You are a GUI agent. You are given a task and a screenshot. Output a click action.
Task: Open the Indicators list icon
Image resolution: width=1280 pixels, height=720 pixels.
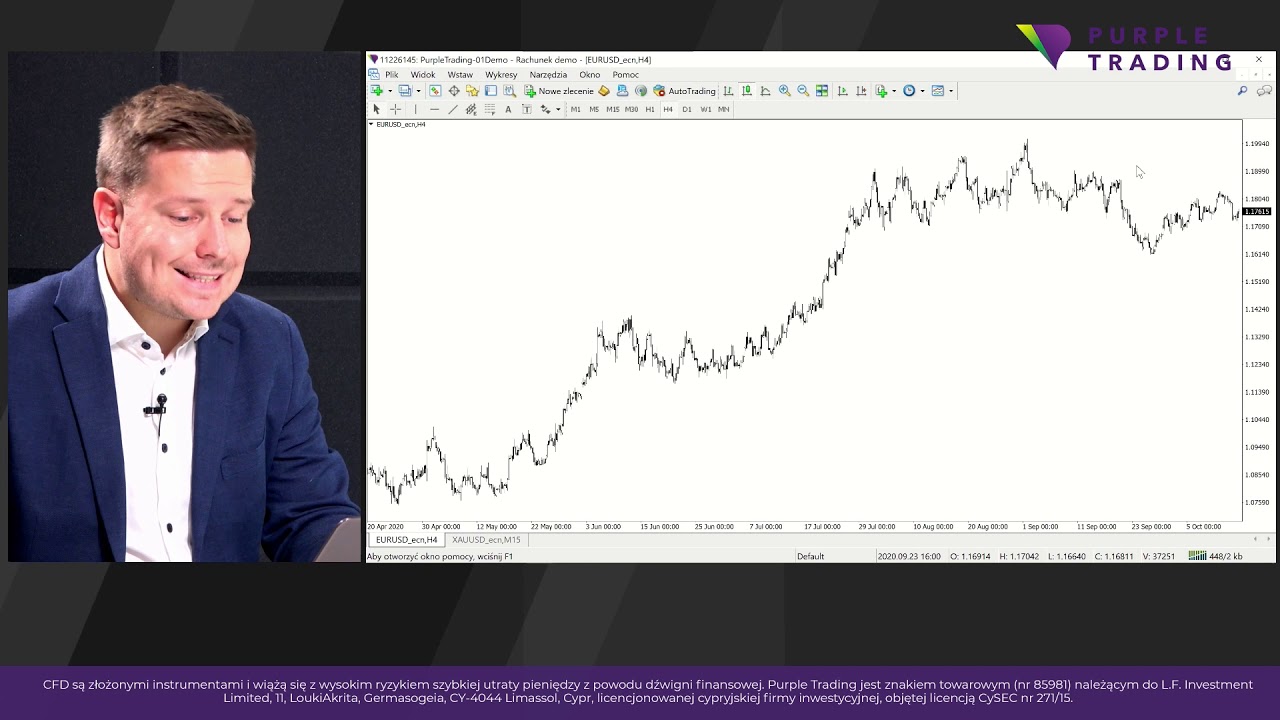[881, 91]
